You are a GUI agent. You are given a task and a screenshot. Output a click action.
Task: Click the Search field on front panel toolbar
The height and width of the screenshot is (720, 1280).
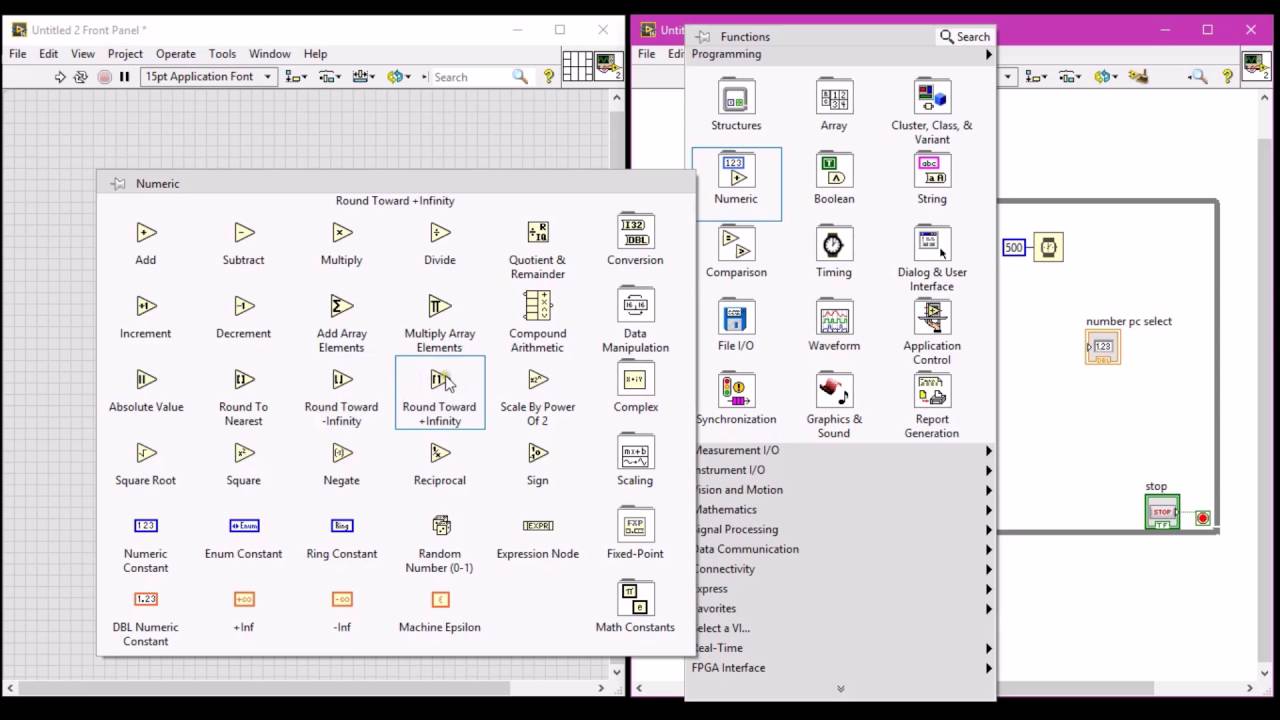click(x=472, y=77)
